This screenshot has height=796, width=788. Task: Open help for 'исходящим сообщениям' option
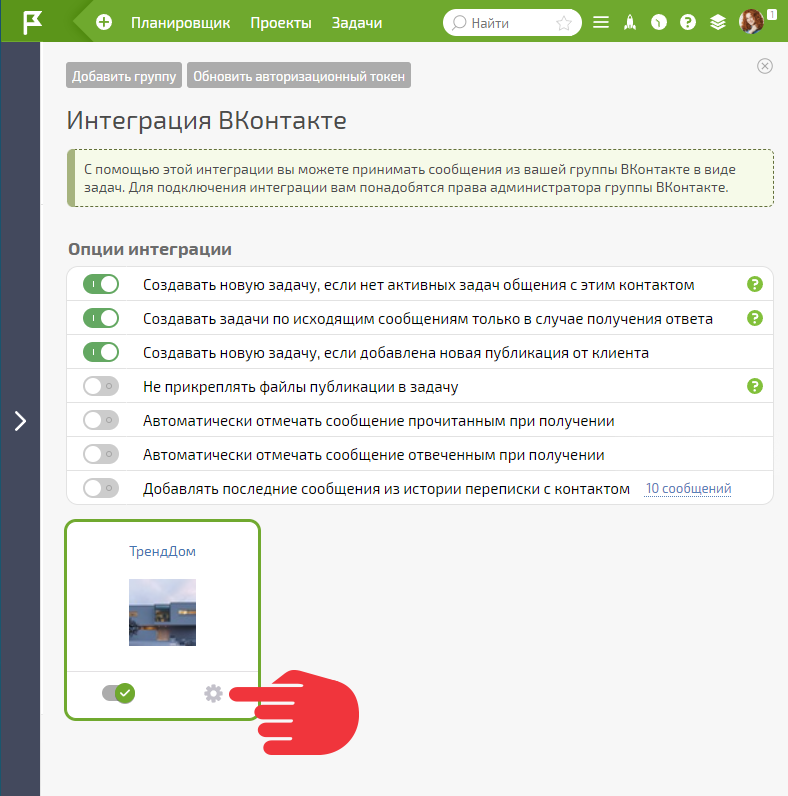click(x=755, y=318)
